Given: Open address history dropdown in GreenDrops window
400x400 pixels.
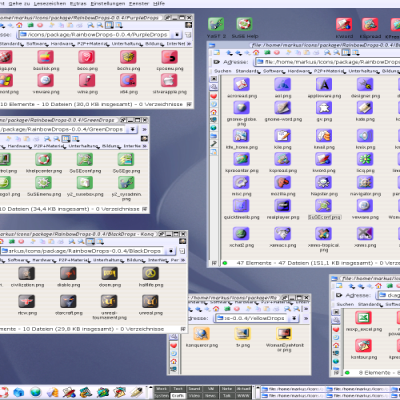Looking at the screenshot, I should coord(132,129).
